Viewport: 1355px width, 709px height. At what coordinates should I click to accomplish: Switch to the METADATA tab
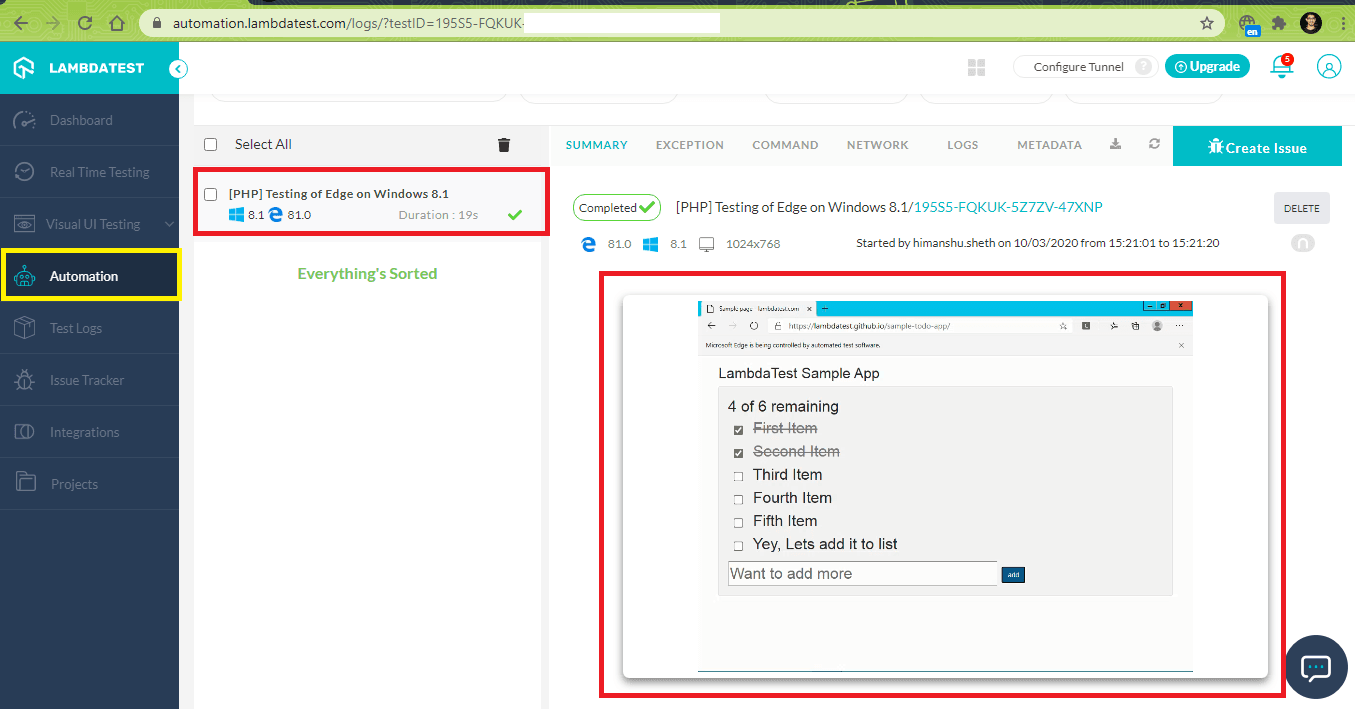[x=1049, y=145]
